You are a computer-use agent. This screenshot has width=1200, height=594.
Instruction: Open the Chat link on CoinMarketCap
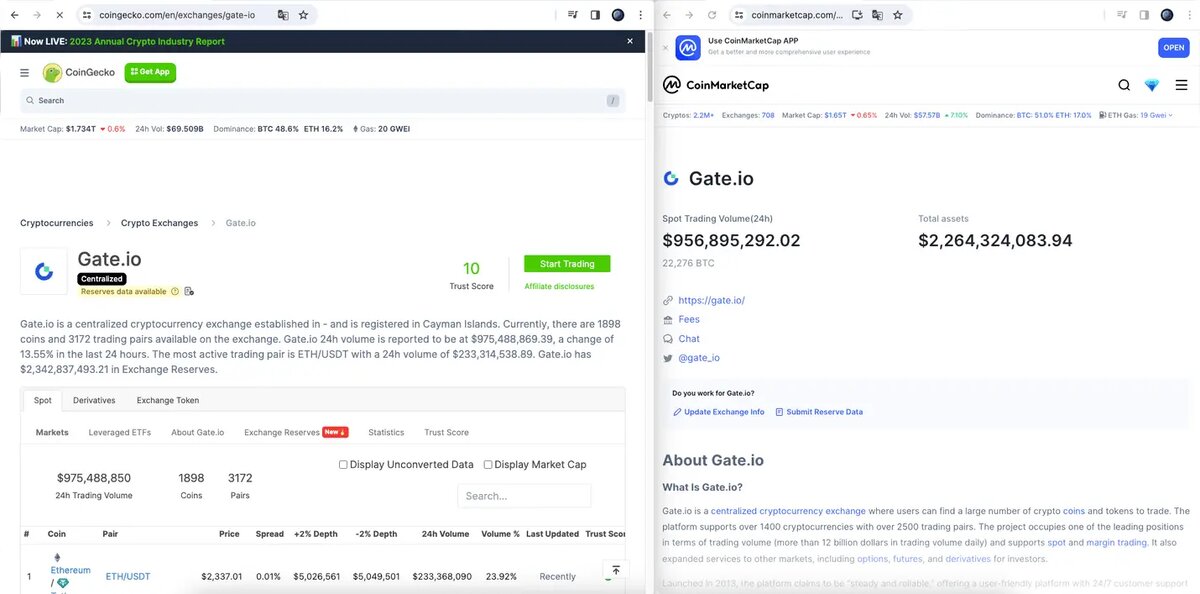689,338
